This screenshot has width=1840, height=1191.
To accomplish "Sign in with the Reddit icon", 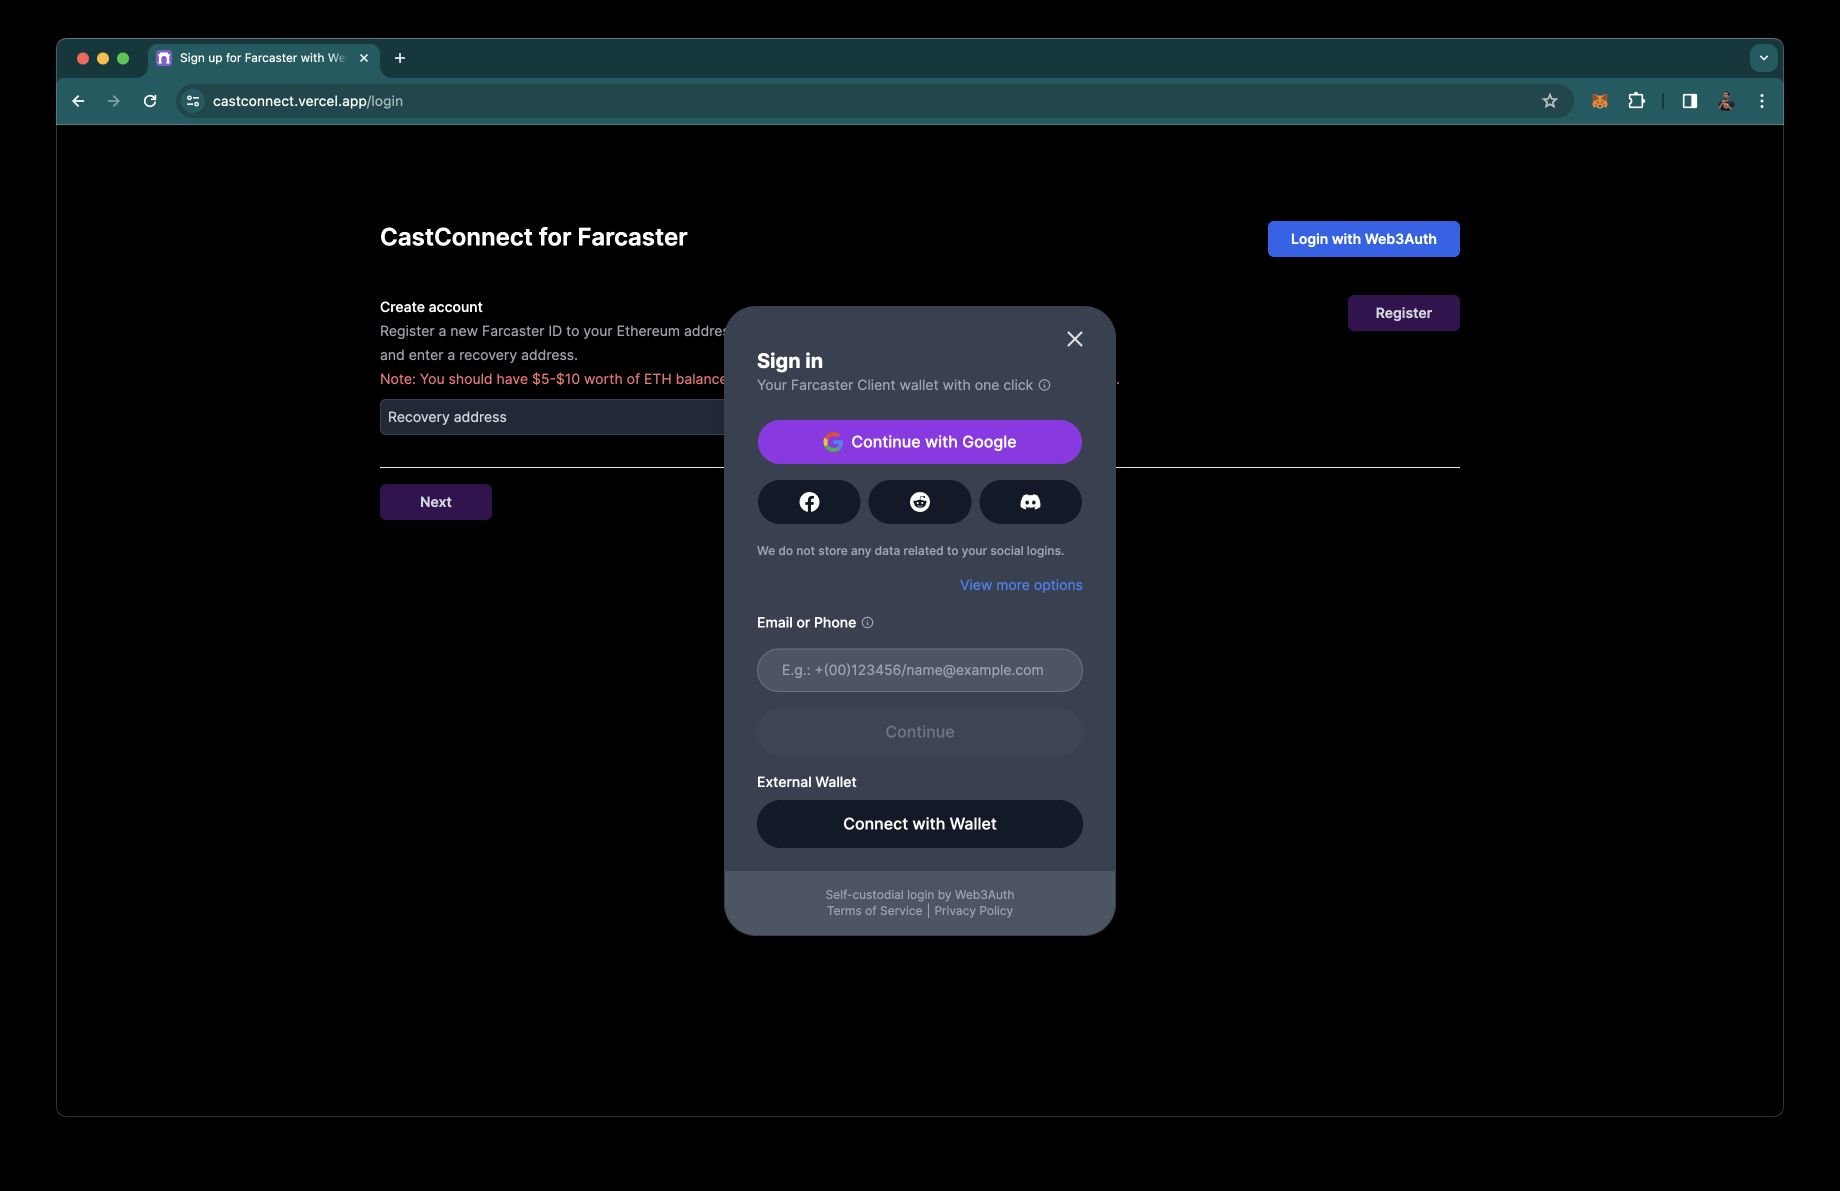I will 920,502.
